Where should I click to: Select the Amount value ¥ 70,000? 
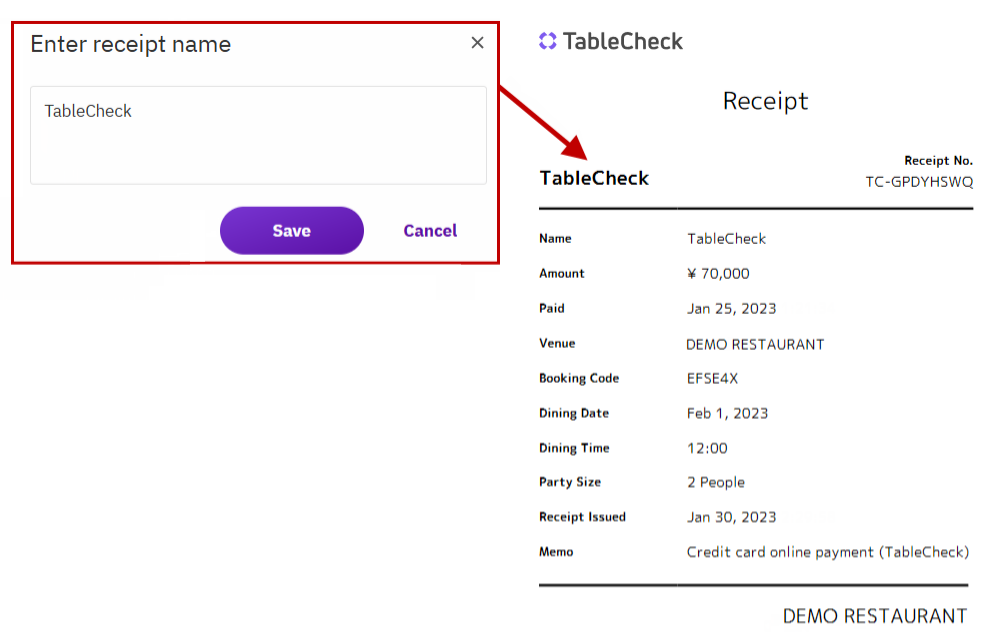718,273
